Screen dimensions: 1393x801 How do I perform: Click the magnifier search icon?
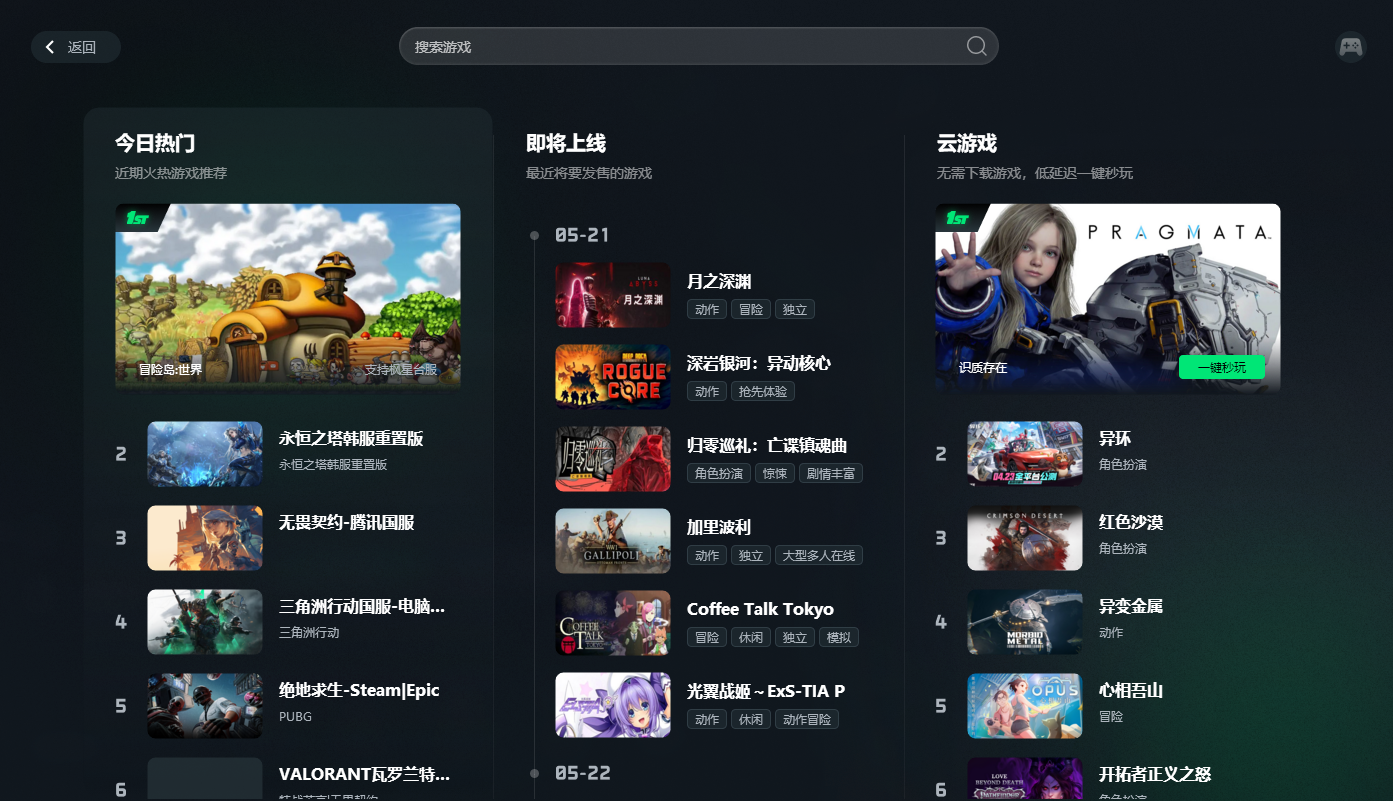click(x=976, y=46)
